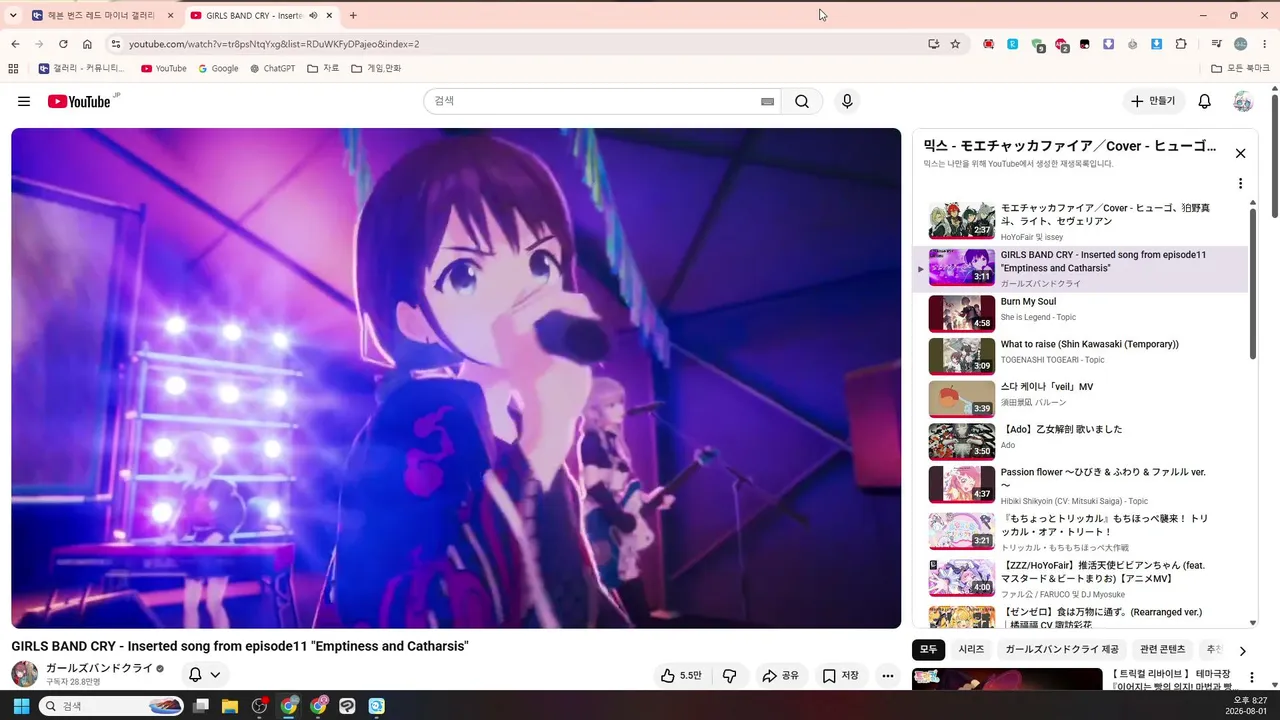View site information icon in address bar

tap(116, 44)
